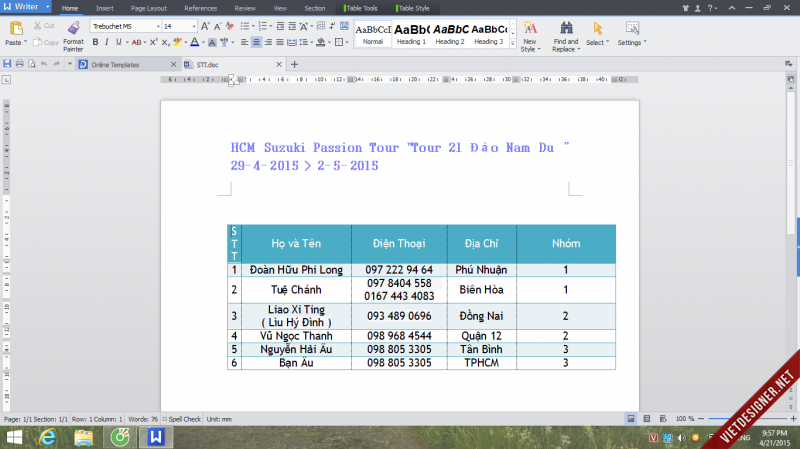Toggle italic formatting
800x449 pixels.
pos(107,42)
